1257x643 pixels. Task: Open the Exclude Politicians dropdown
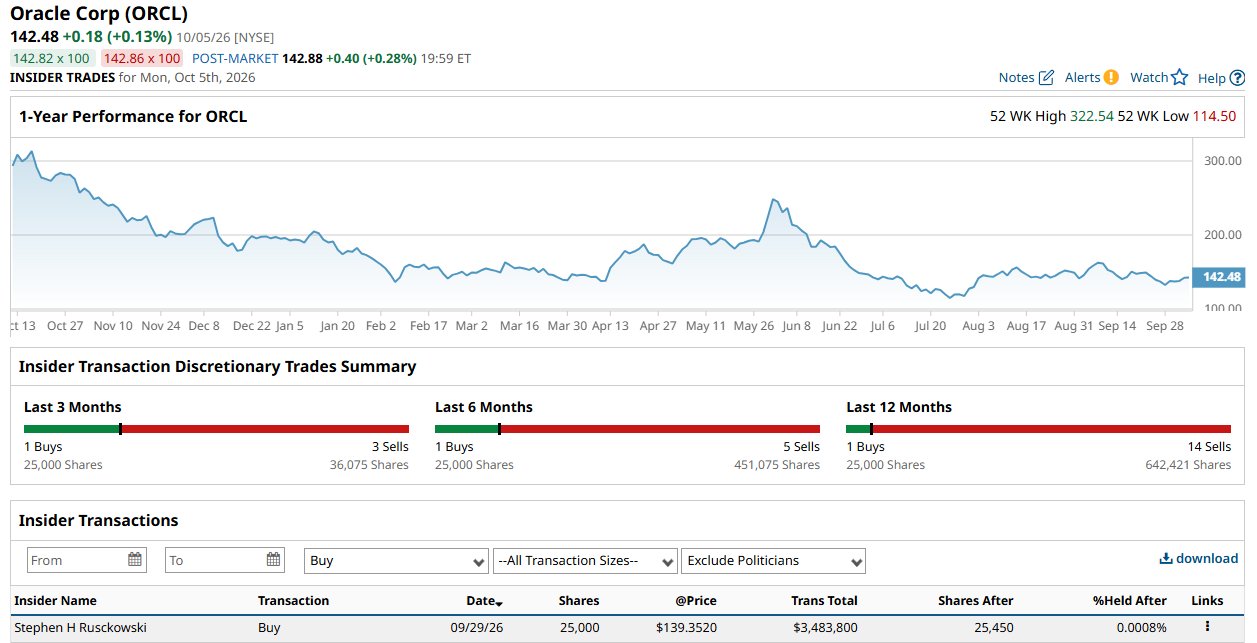coord(773,561)
